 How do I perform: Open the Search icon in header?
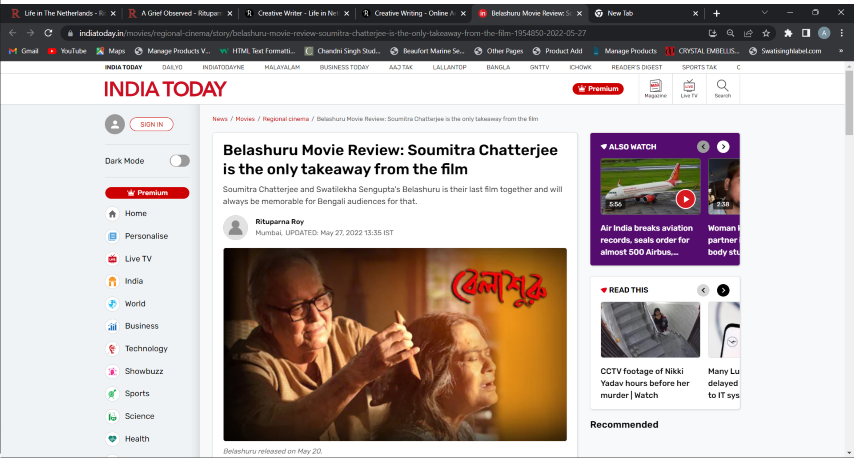click(x=722, y=88)
